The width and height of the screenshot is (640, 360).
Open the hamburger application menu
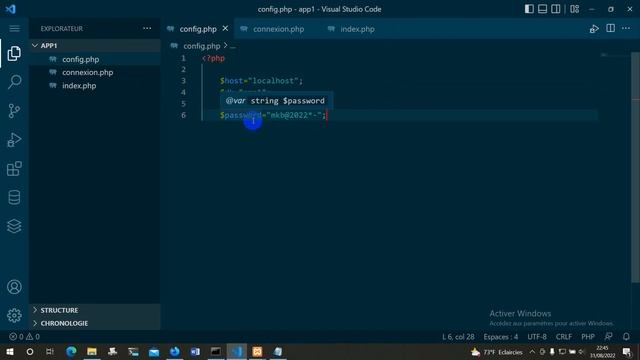pyautogui.click(x=14, y=29)
